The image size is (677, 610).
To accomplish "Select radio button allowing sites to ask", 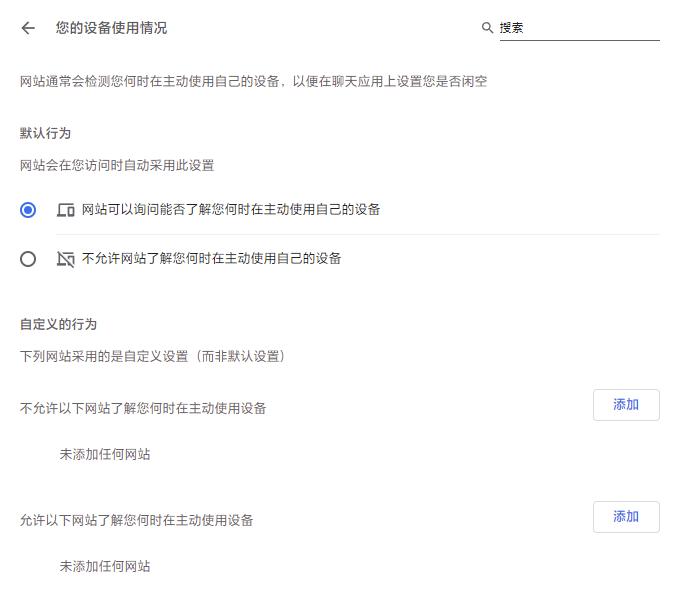I will [28, 210].
